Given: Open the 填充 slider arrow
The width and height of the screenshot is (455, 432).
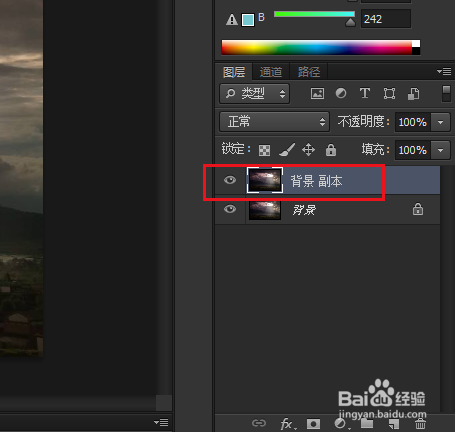Looking at the screenshot, I should pyautogui.click(x=440, y=150).
